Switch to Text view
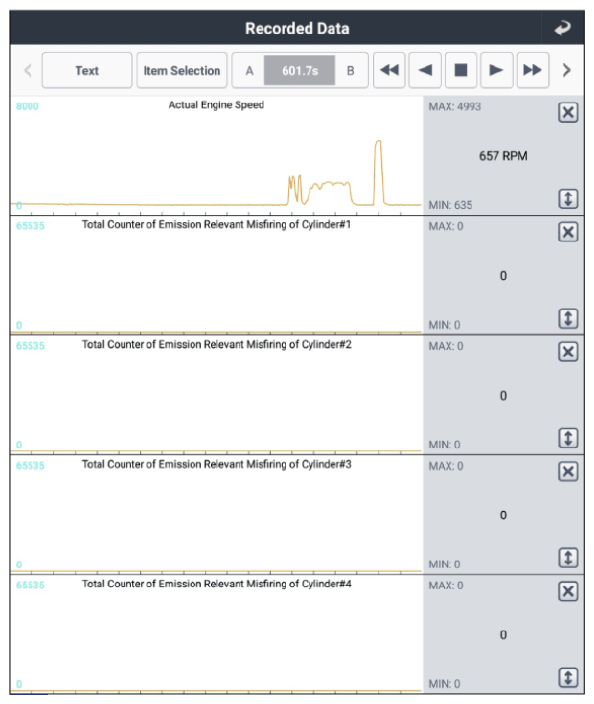The height and width of the screenshot is (704, 594). (x=87, y=70)
